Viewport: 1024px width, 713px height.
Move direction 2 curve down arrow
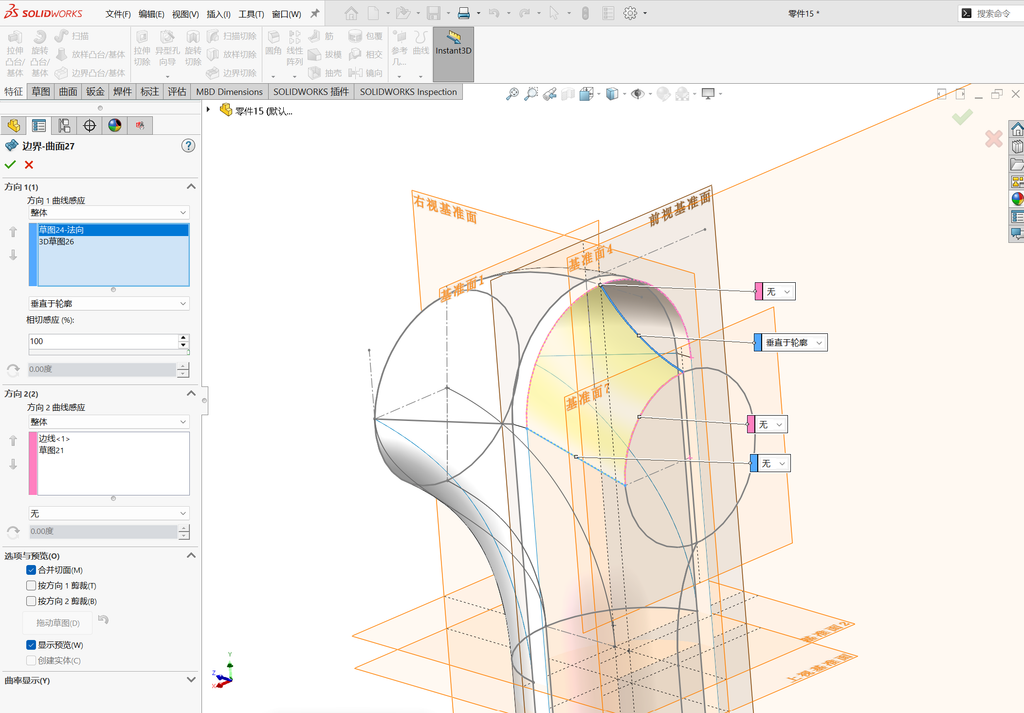coord(13,464)
